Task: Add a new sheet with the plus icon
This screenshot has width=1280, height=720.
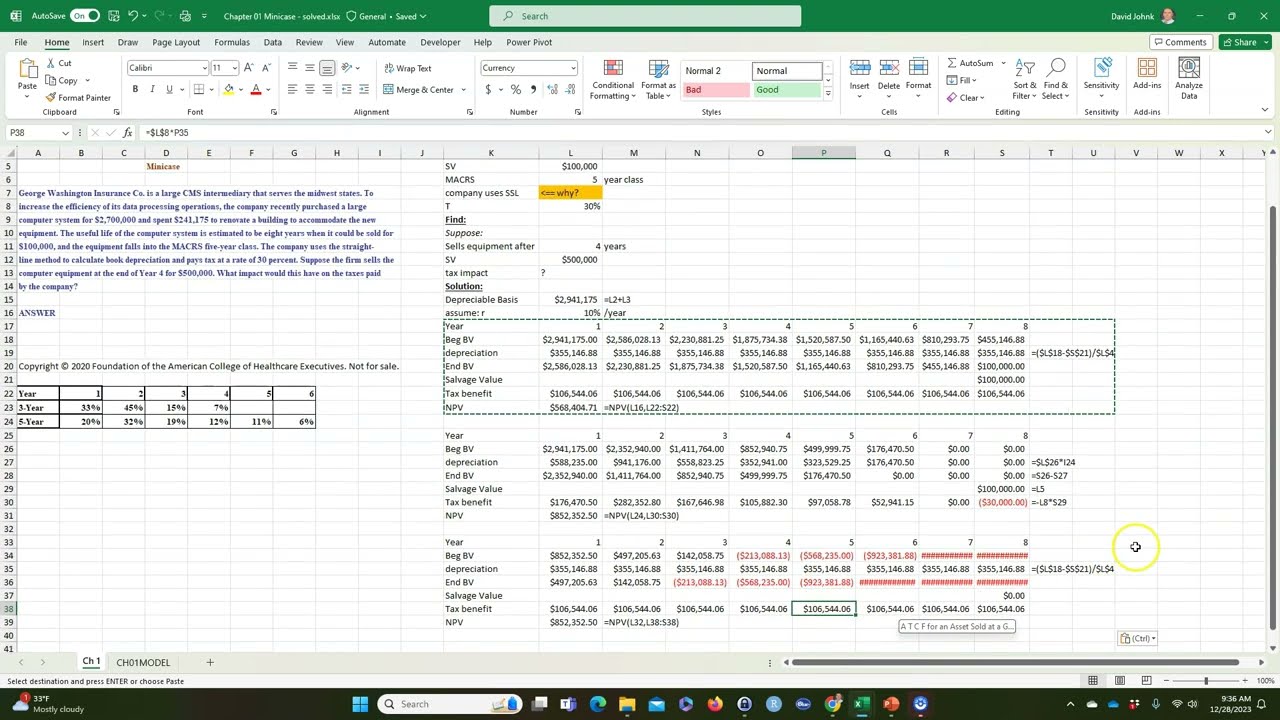Action: [210, 662]
